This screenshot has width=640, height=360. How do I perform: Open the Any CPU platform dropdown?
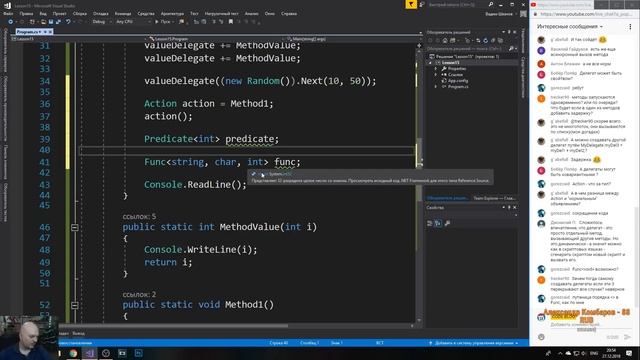click(x=133, y=22)
